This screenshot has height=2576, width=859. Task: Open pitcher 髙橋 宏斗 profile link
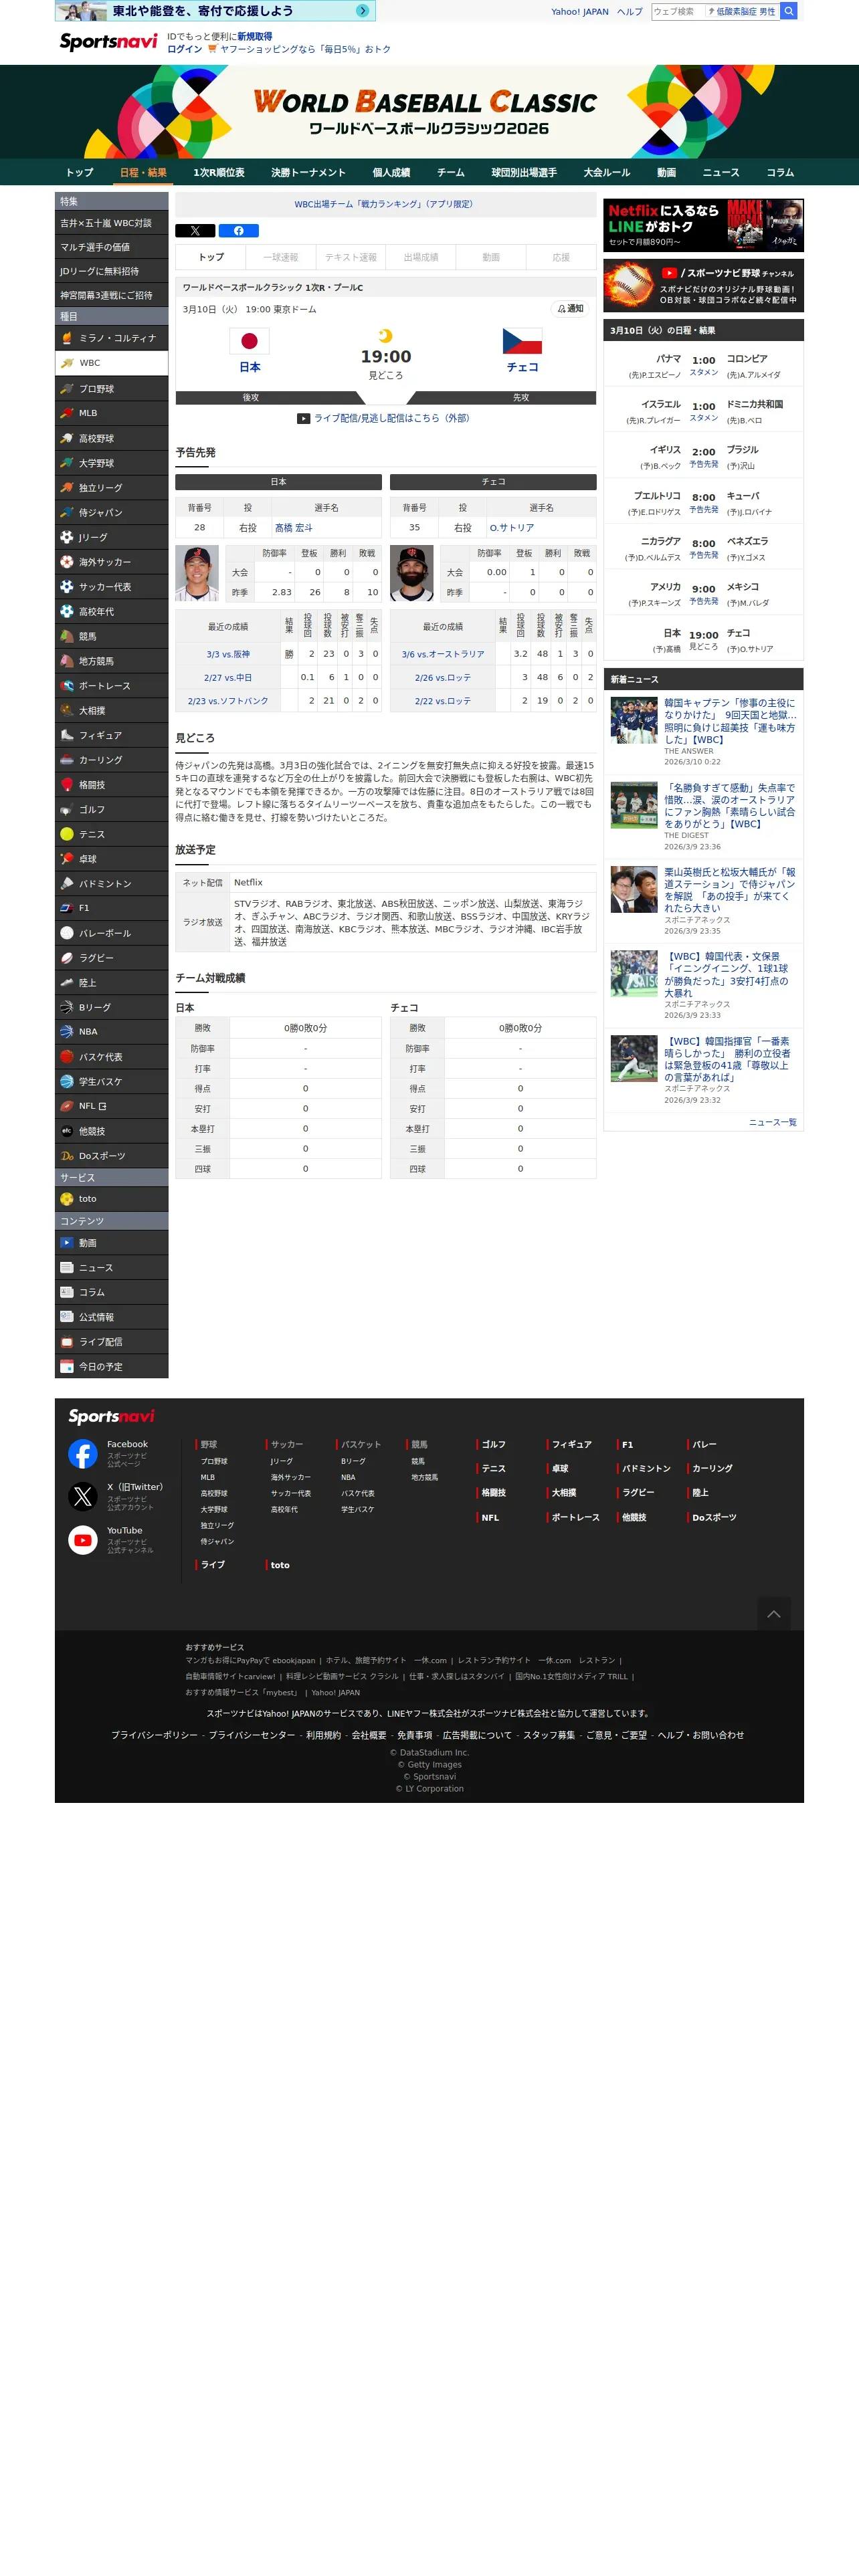(x=294, y=528)
